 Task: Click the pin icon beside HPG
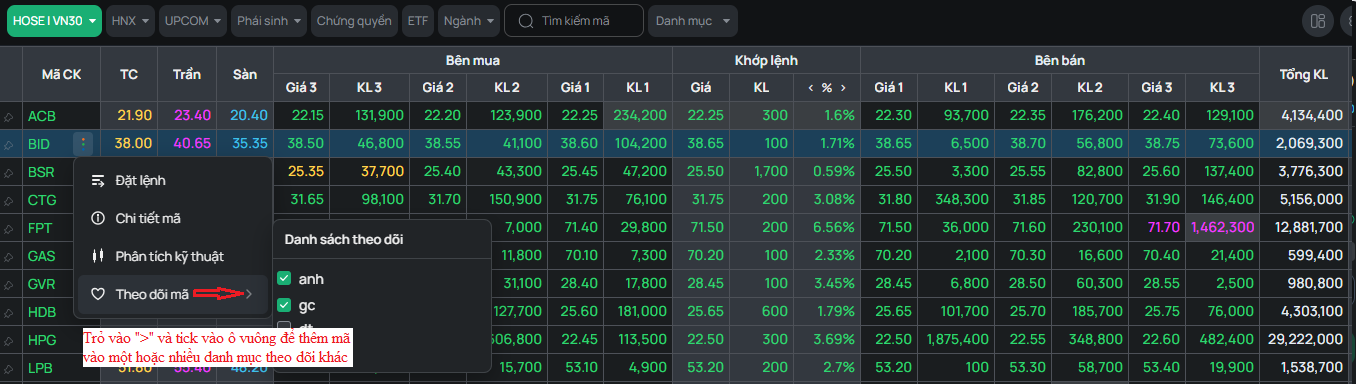9,341
